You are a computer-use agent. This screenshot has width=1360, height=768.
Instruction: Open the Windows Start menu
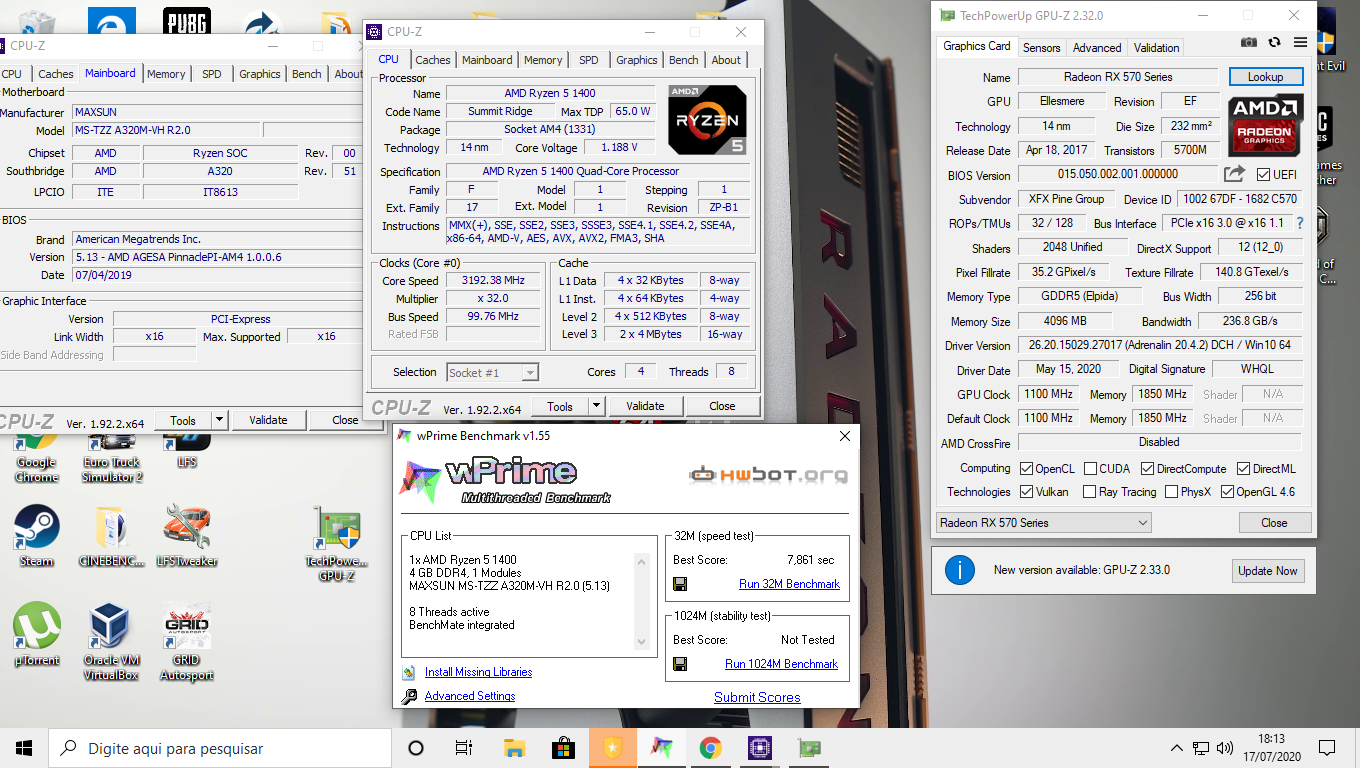click(x=24, y=748)
